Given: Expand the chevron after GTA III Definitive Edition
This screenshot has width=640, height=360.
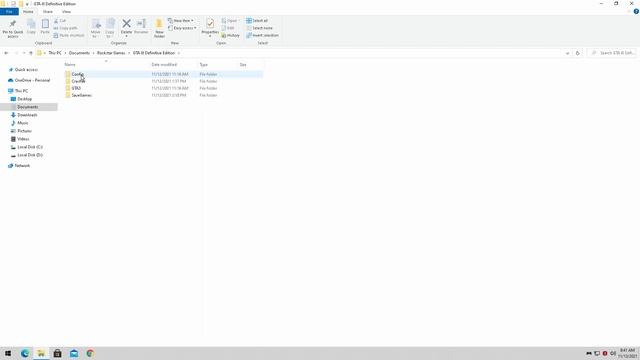Looking at the screenshot, I should (x=179, y=53).
